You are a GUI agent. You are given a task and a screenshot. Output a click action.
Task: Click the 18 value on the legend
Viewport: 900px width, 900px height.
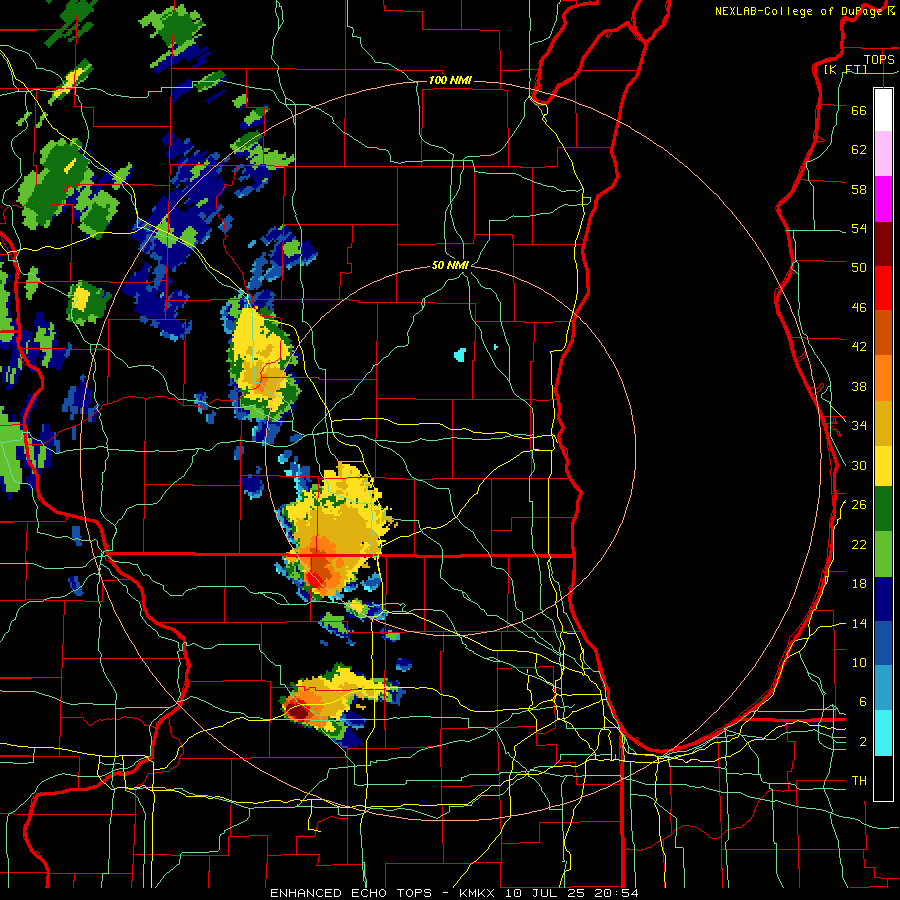tap(859, 584)
